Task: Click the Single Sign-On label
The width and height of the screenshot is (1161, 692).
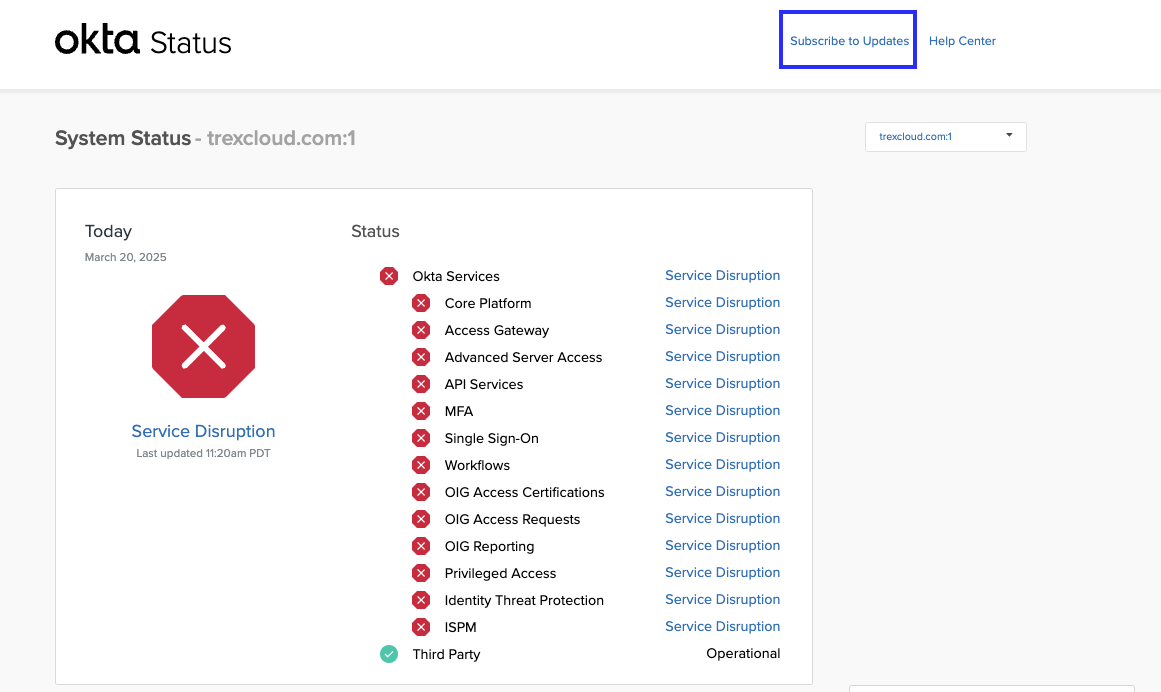Action: (x=492, y=438)
